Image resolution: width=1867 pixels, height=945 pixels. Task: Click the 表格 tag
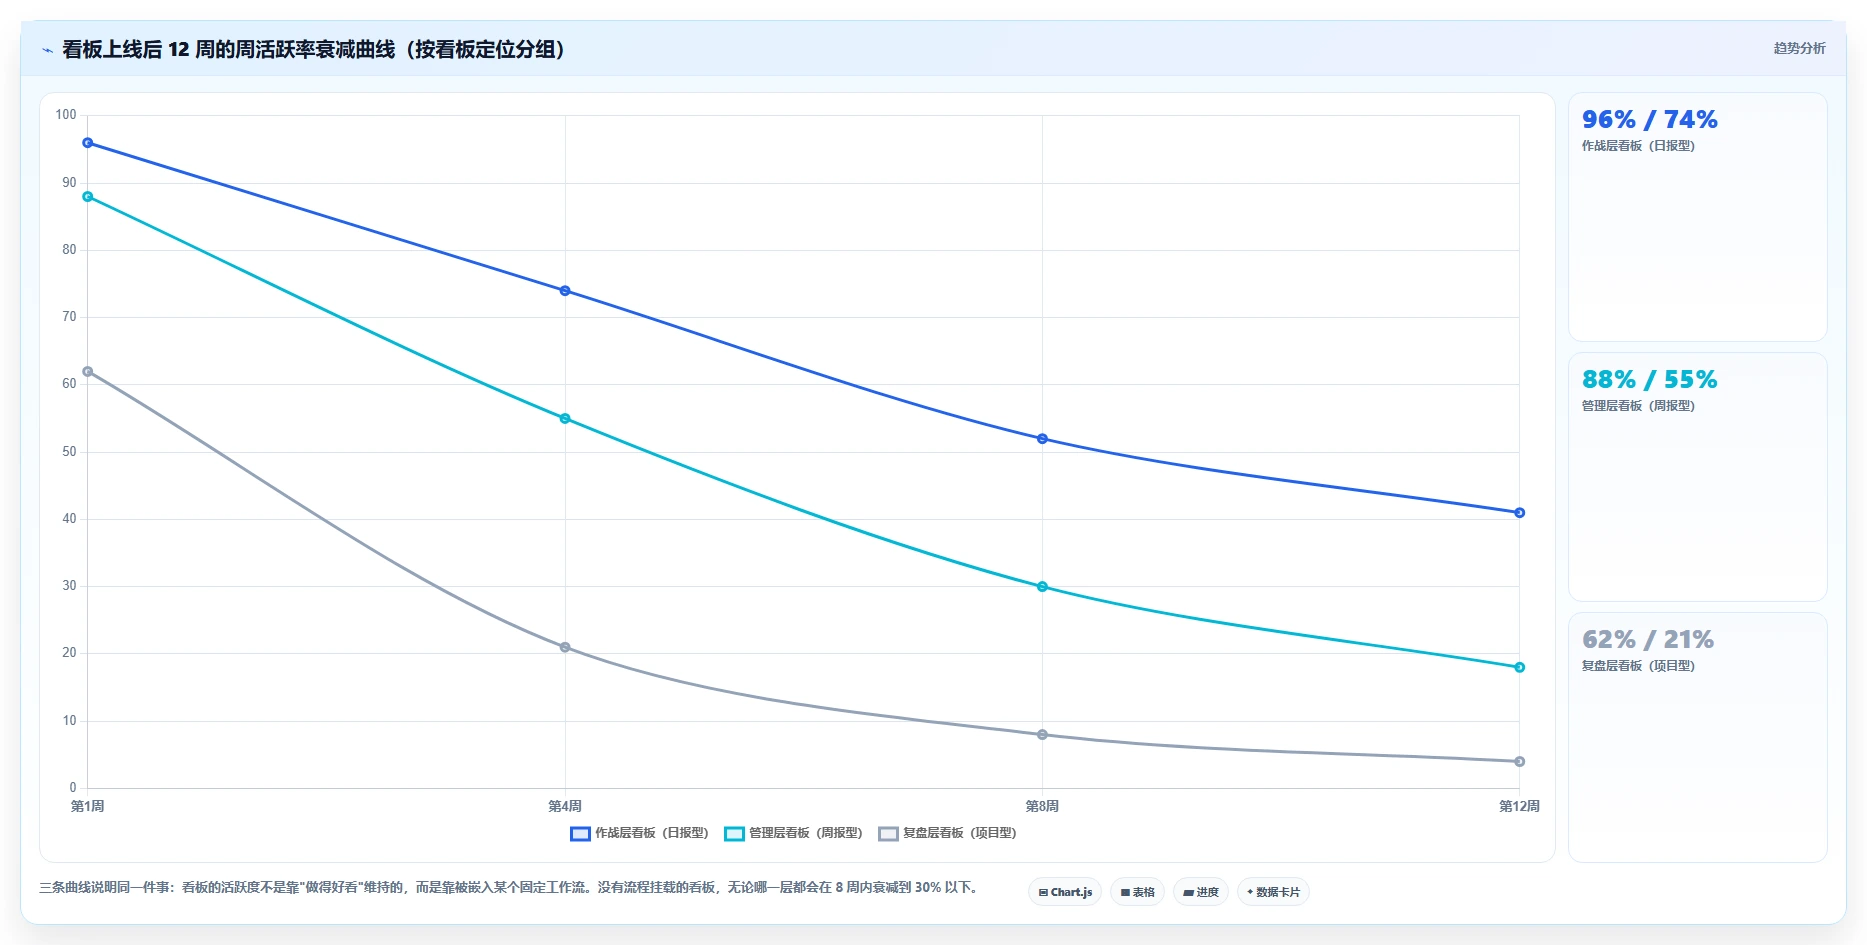1137,892
